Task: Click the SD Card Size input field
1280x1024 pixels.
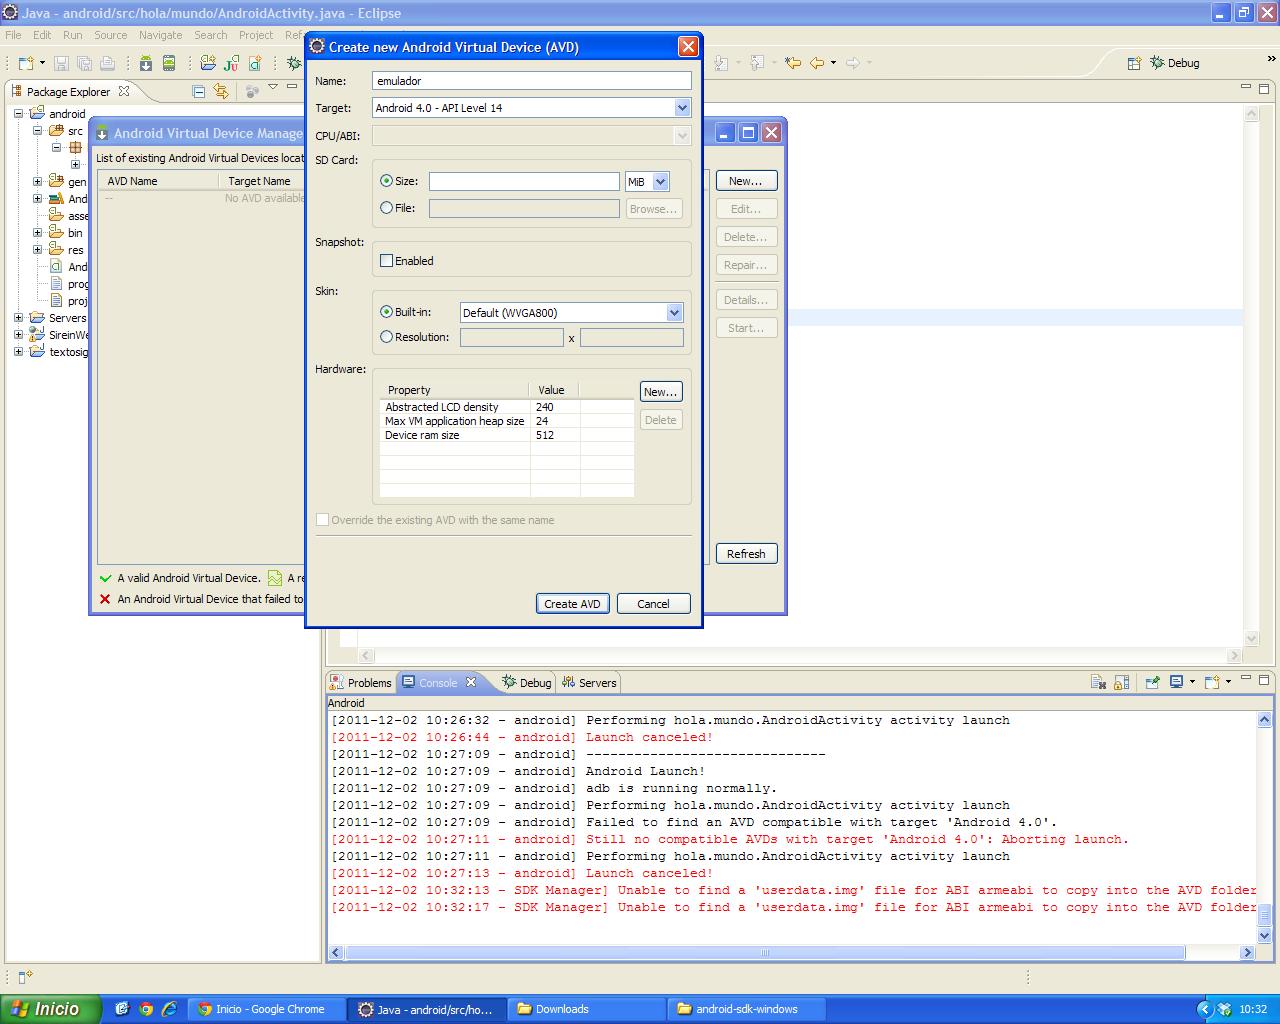Action: (524, 182)
